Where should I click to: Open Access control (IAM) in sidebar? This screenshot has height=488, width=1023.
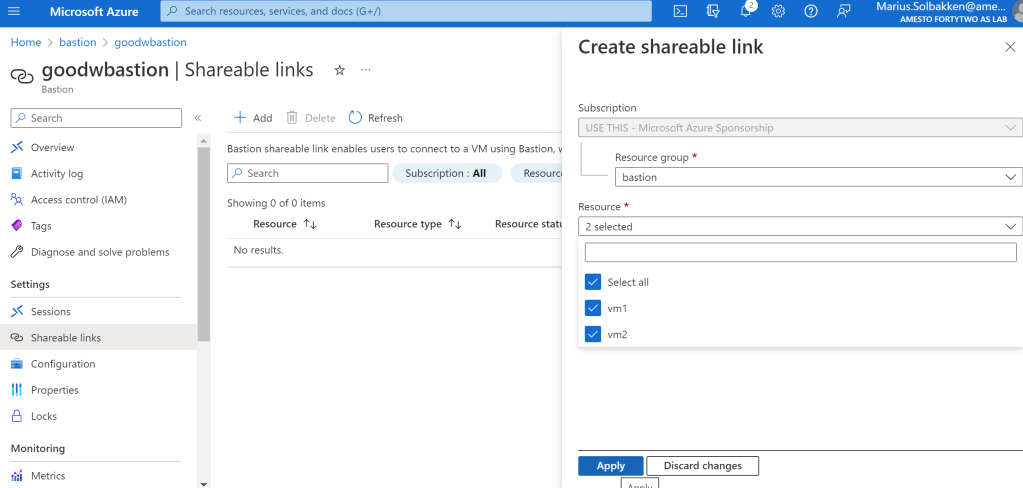pos(78,200)
